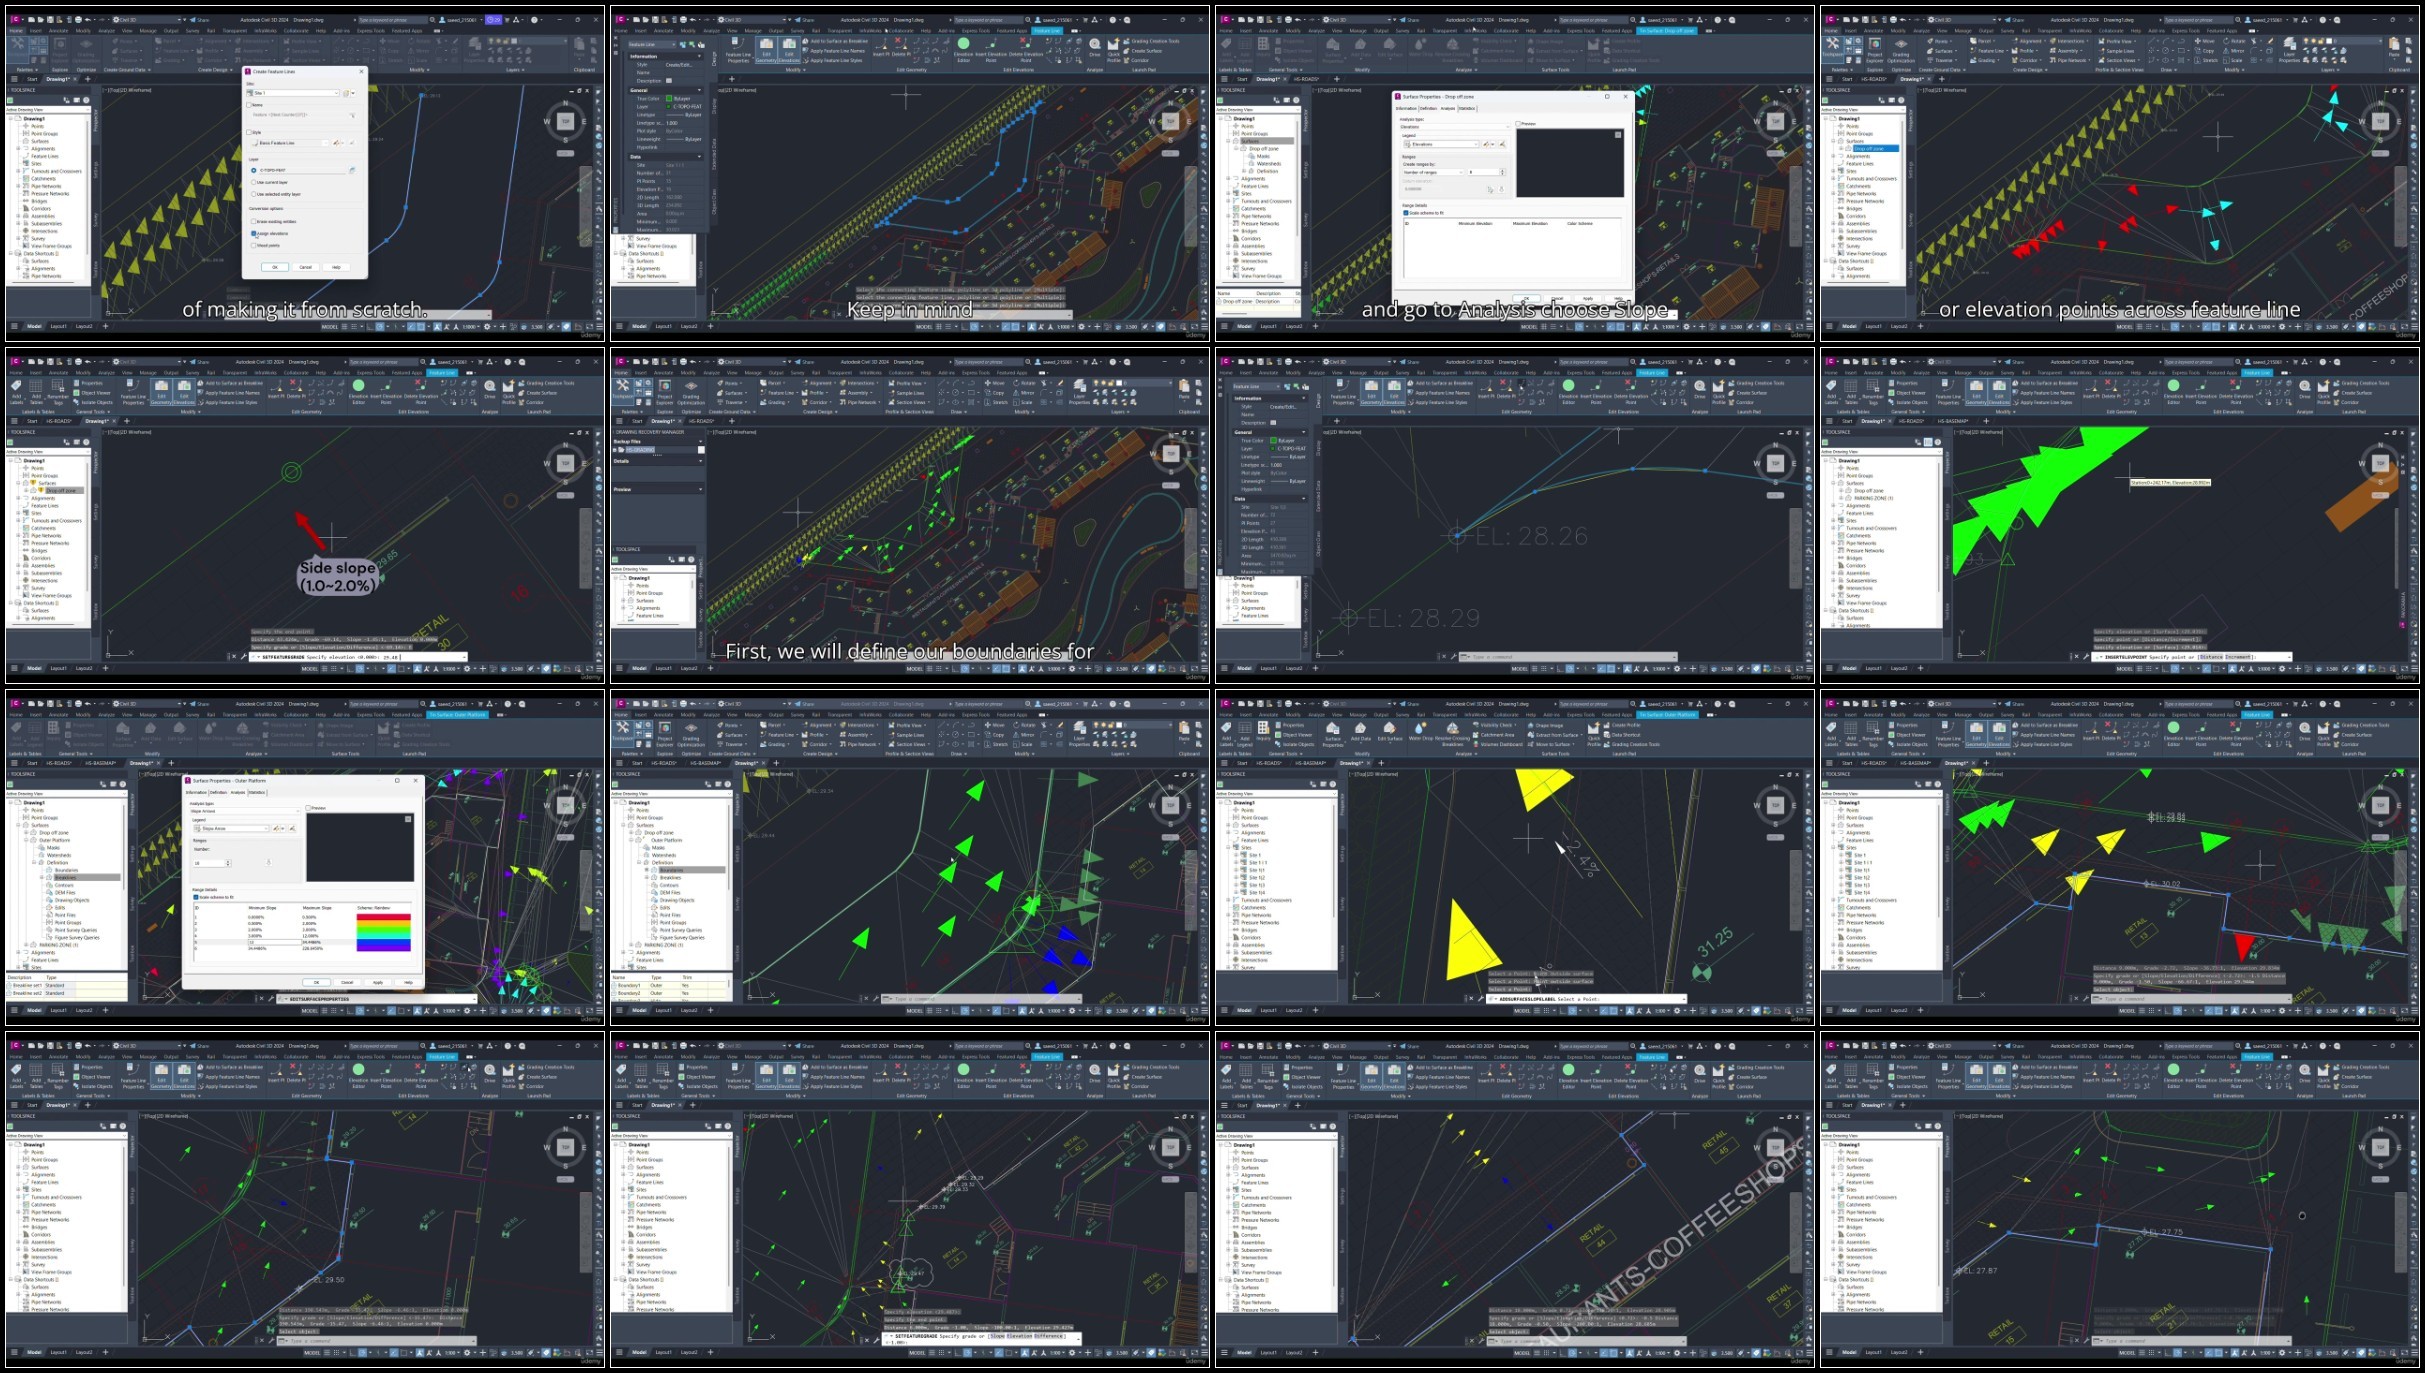
Task: Expand Definition node under Drop off zone in Toolspace
Action: point(1244,171)
